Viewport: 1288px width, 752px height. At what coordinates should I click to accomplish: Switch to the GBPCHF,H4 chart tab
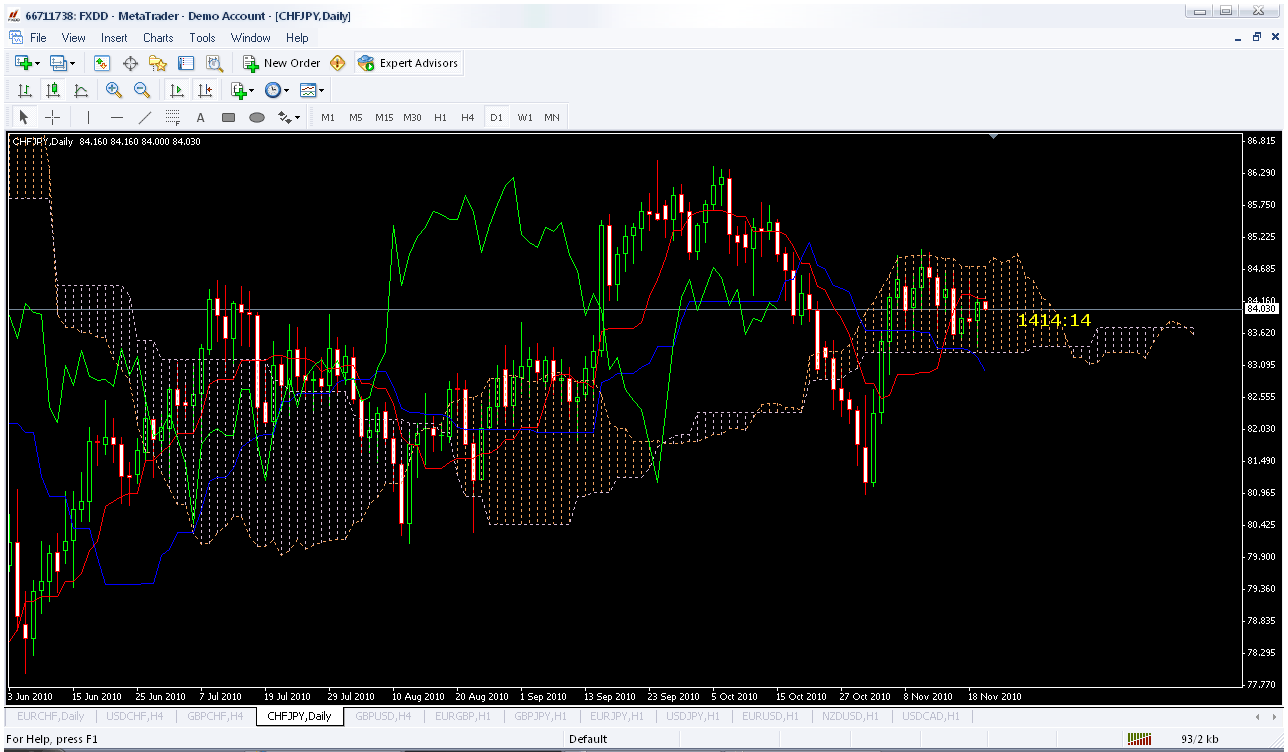[x=215, y=716]
